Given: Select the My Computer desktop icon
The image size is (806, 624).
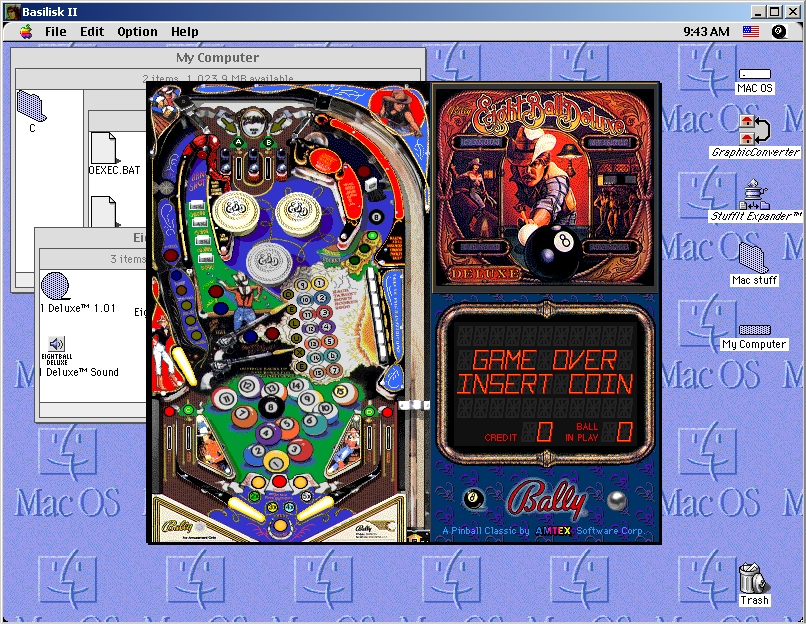Looking at the screenshot, I should coord(755,330).
